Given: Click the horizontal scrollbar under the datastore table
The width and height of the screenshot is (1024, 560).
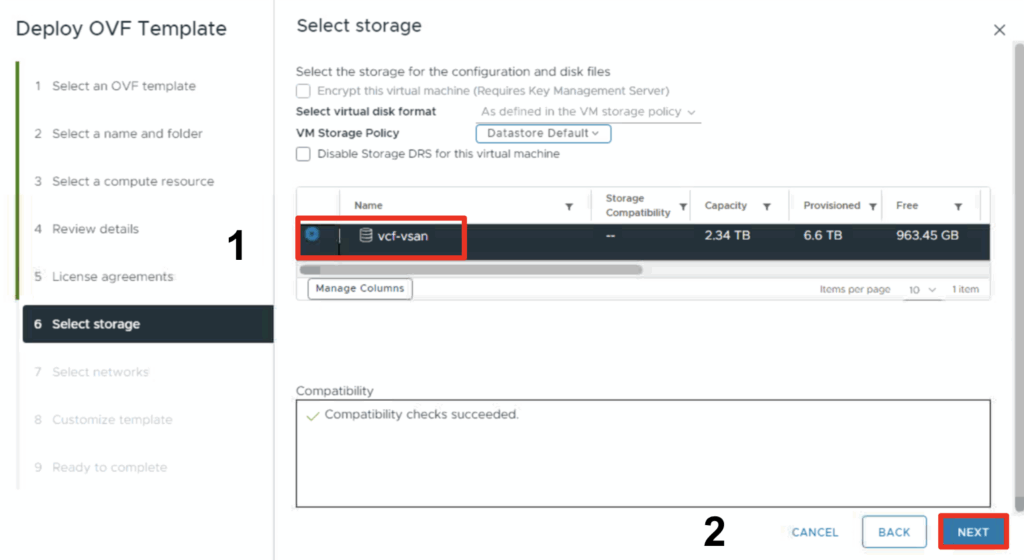Looking at the screenshot, I should pyautogui.click(x=470, y=269).
